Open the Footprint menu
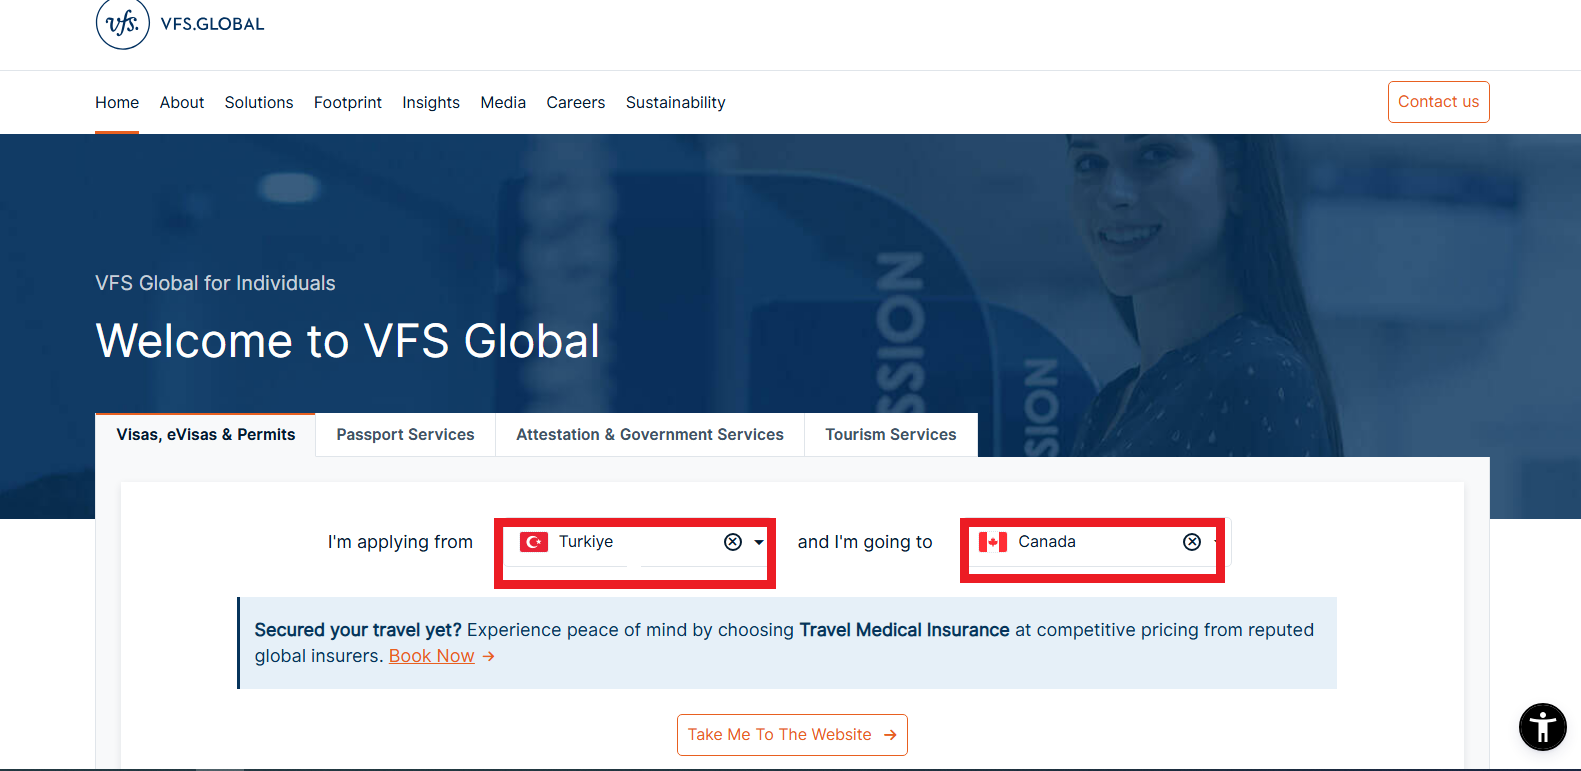 tap(348, 102)
